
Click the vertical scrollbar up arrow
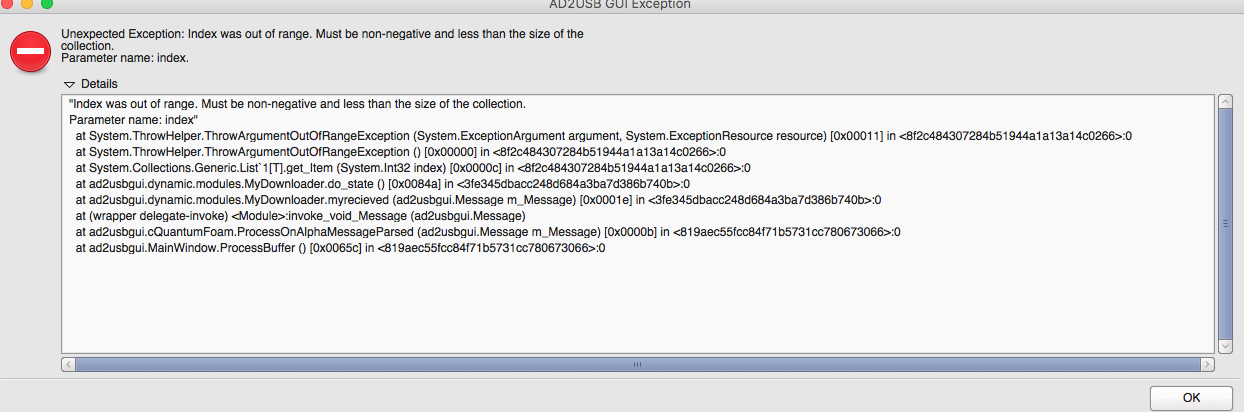pos(1225,103)
